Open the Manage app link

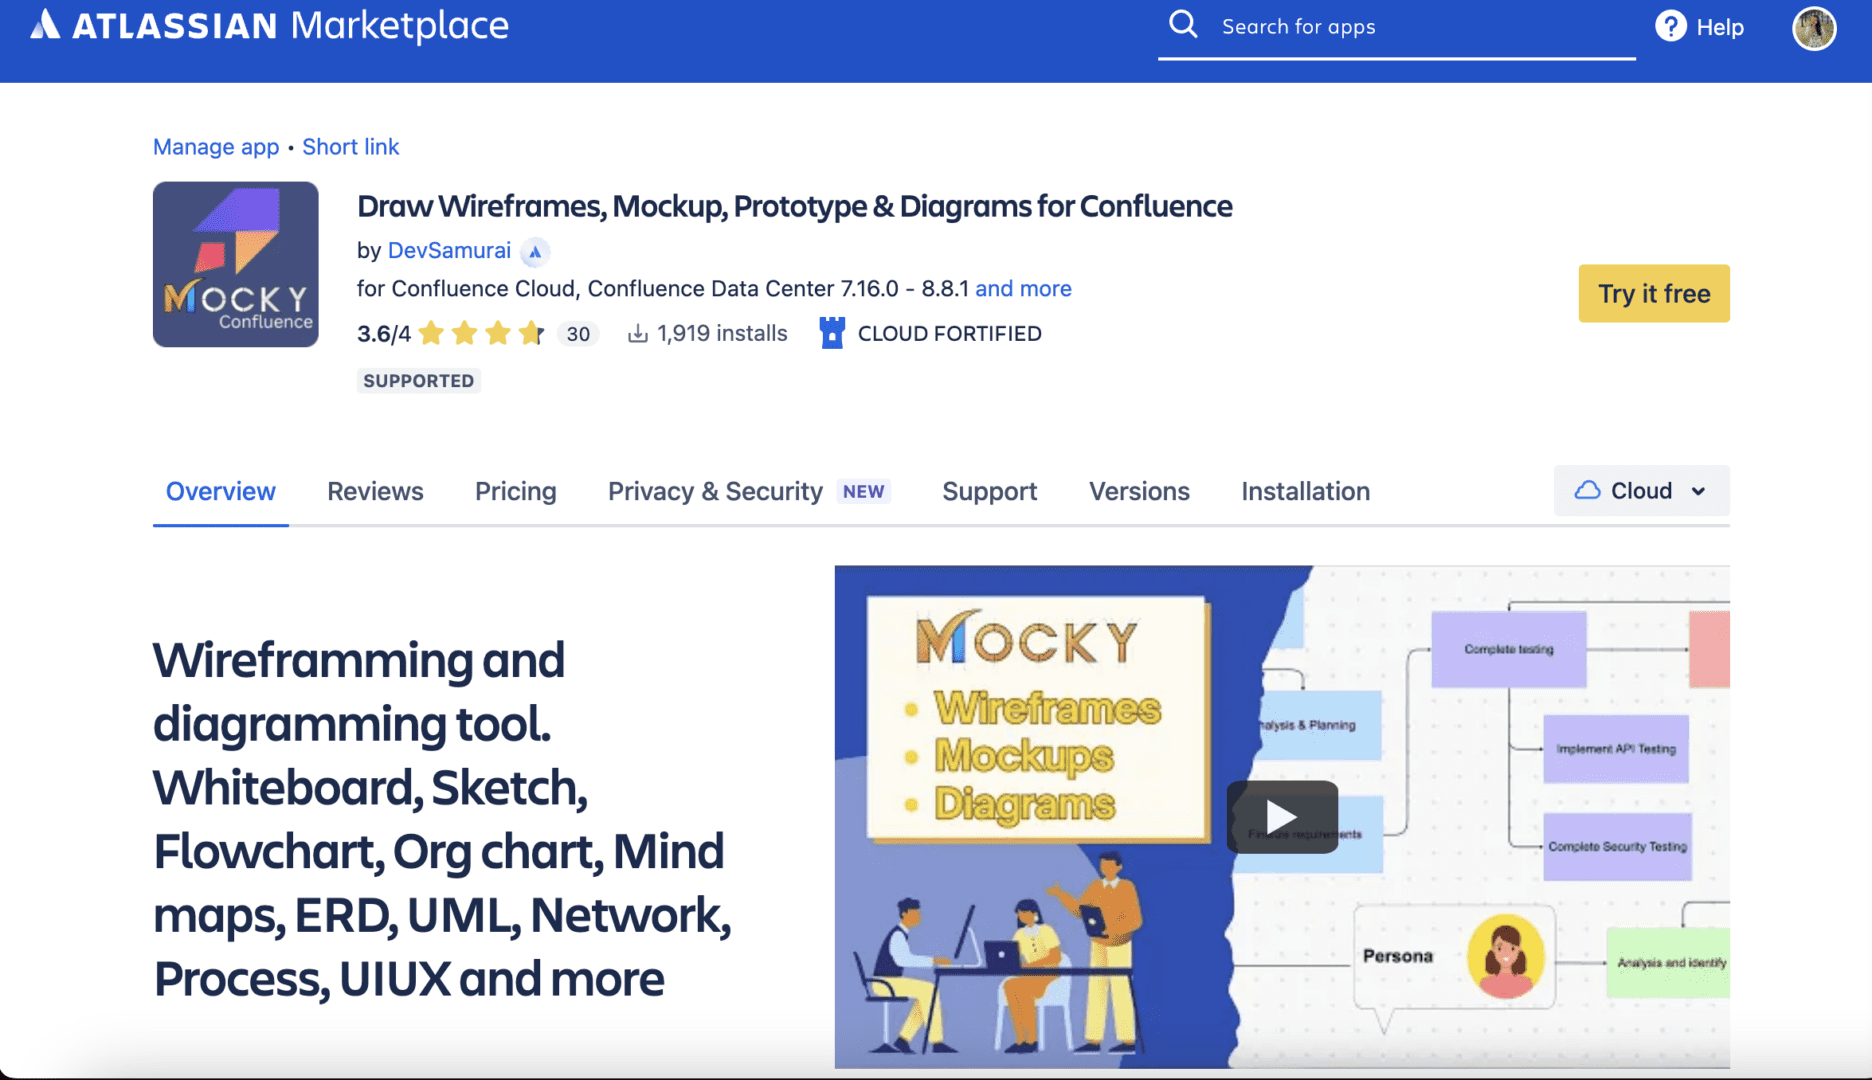[x=215, y=147]
